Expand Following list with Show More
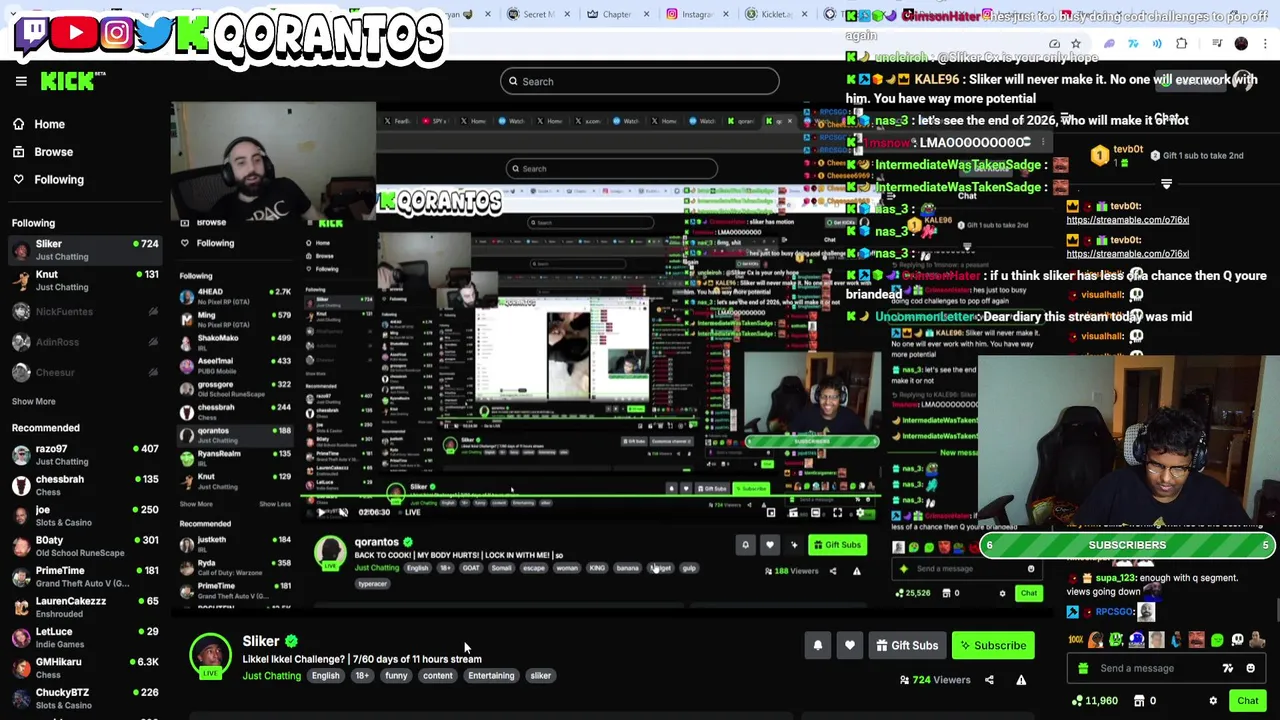The image size is (1280, 720). [33, 401]
